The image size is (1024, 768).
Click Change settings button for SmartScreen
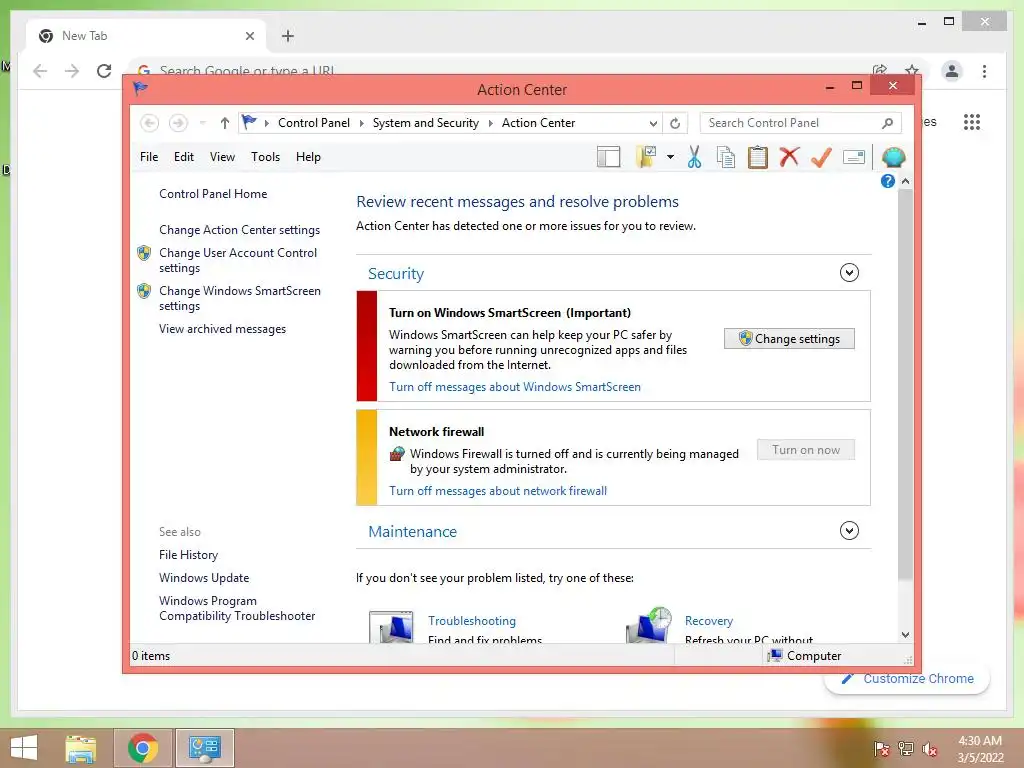point(789,338)
